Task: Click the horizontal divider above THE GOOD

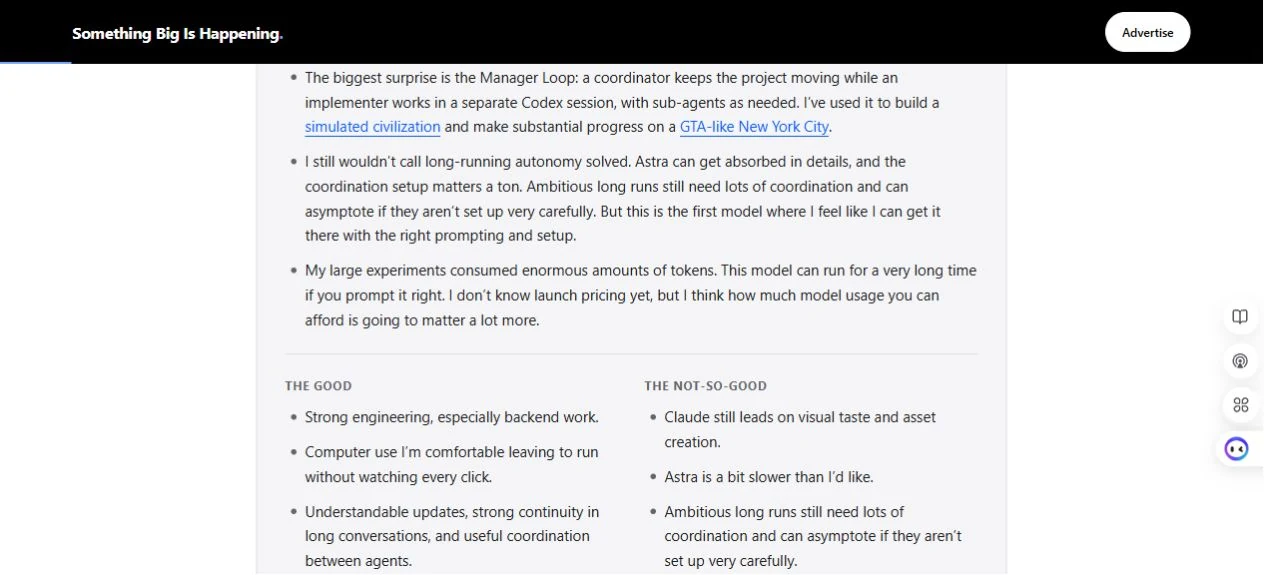Action: tap(632, 354)
